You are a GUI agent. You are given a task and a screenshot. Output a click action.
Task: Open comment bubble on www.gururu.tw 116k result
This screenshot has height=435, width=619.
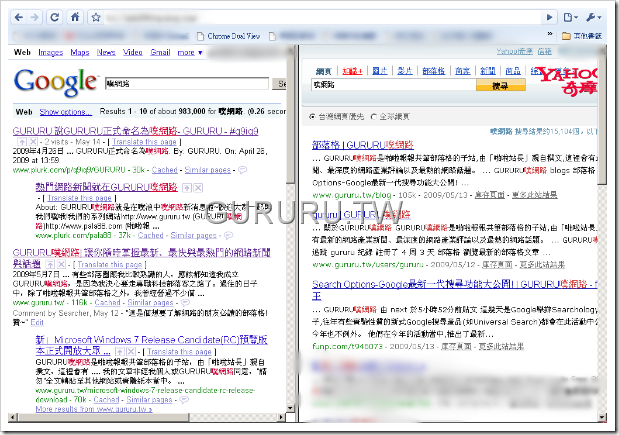coord(185,302)
